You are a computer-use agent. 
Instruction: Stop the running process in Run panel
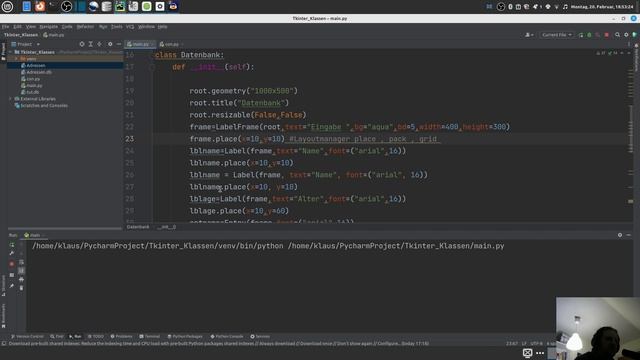point(11,264)
